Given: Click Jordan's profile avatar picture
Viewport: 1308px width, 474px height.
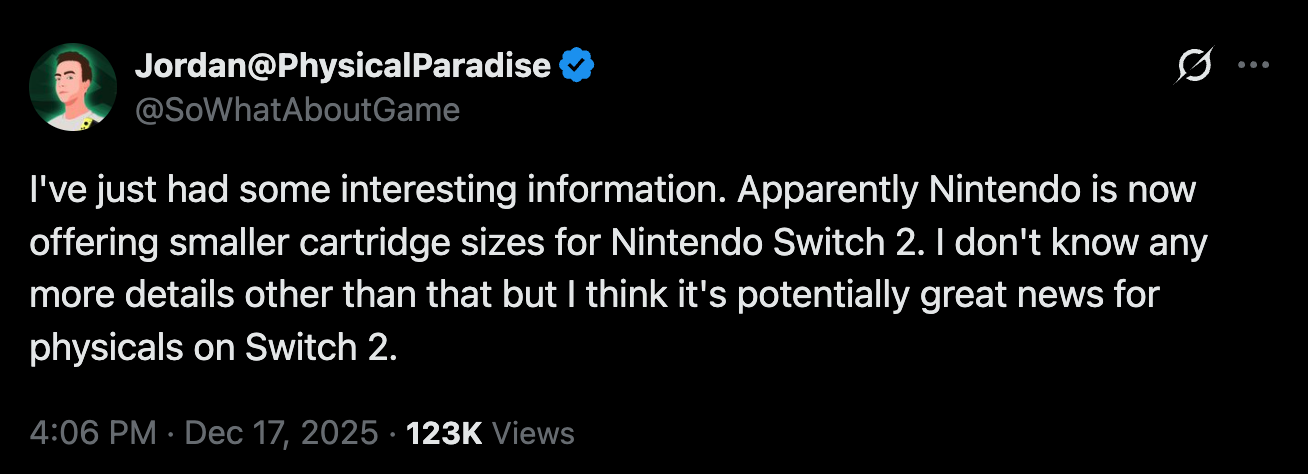Looking at the screenshot, I should coord(74,88).
